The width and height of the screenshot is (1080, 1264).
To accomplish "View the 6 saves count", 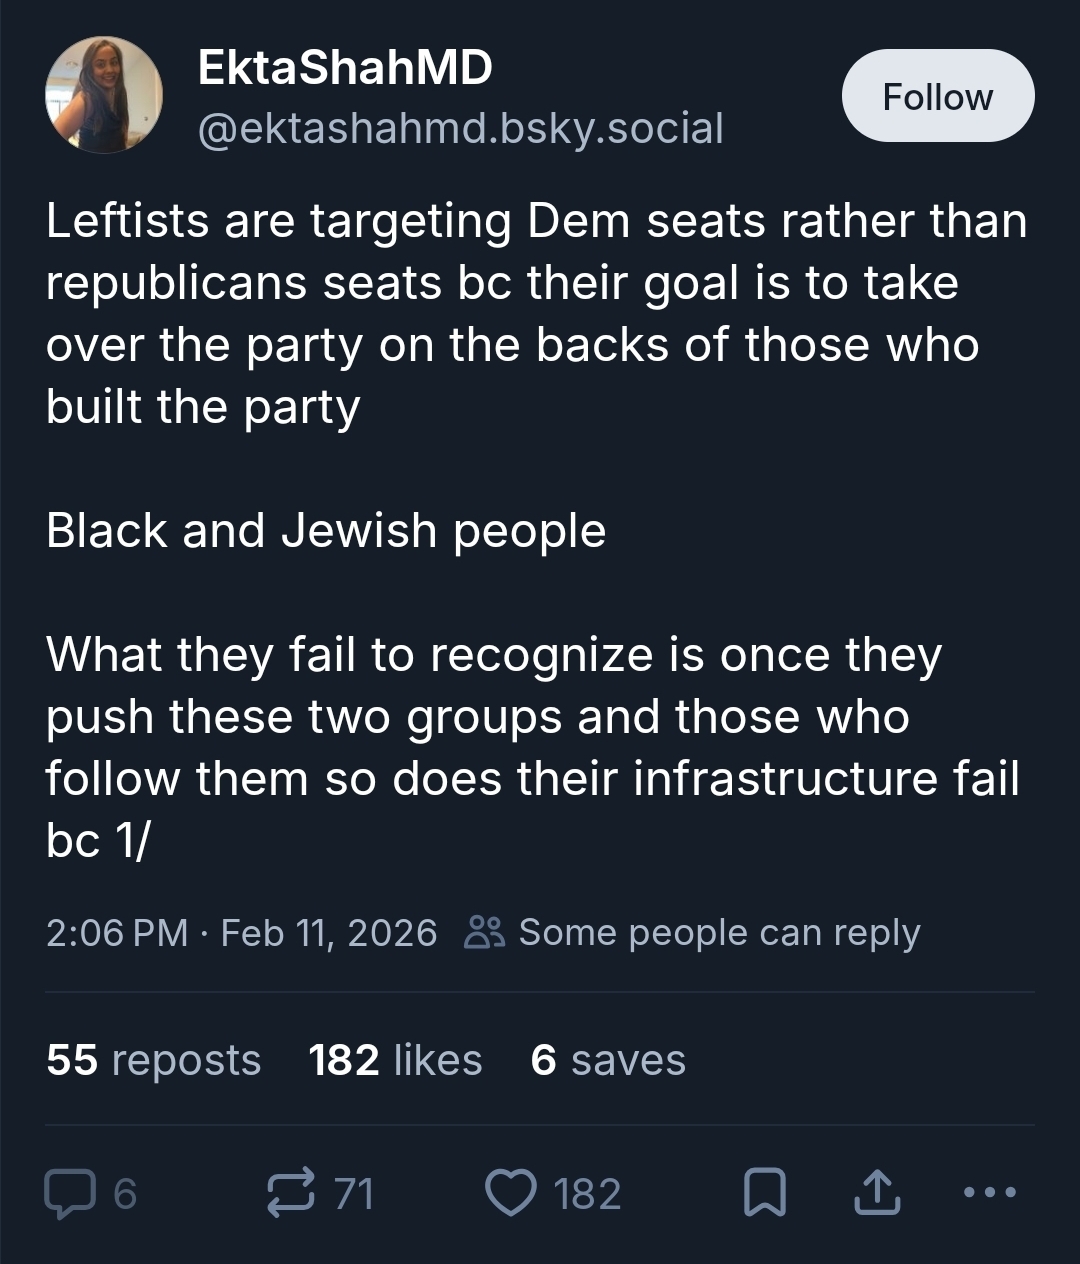I will 608,1060.
